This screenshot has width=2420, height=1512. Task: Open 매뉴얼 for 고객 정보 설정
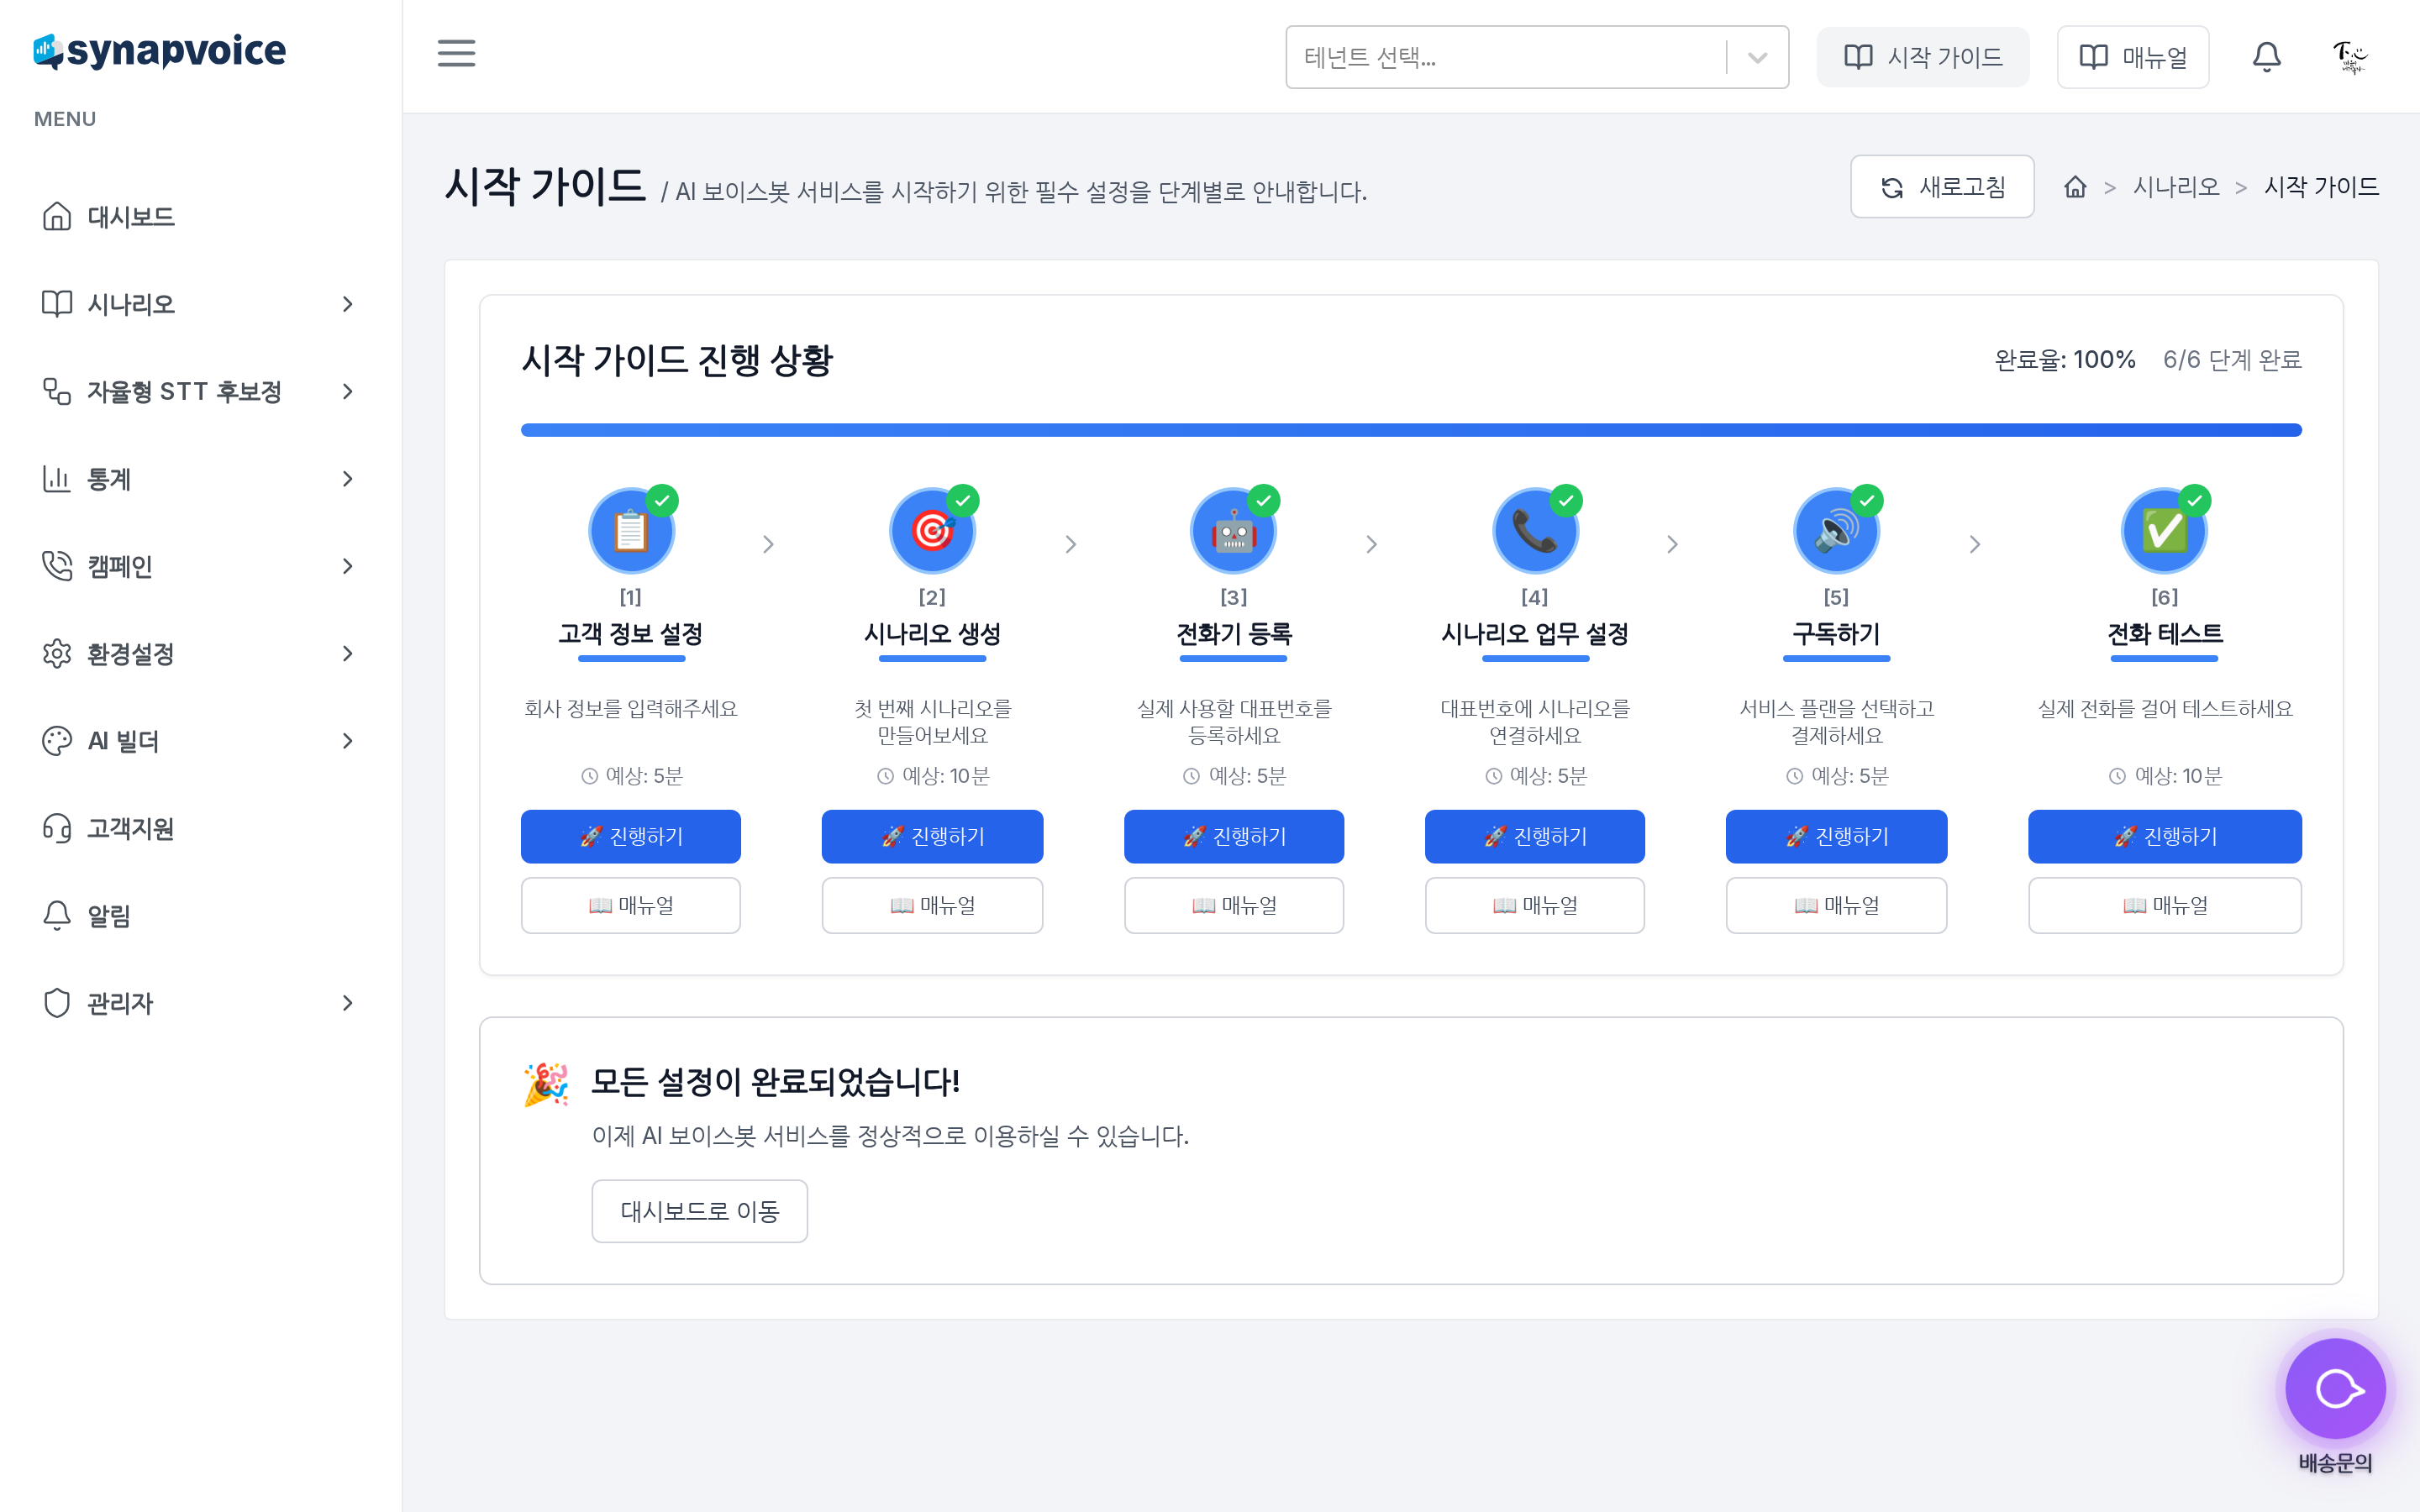[x=631, y=905]
